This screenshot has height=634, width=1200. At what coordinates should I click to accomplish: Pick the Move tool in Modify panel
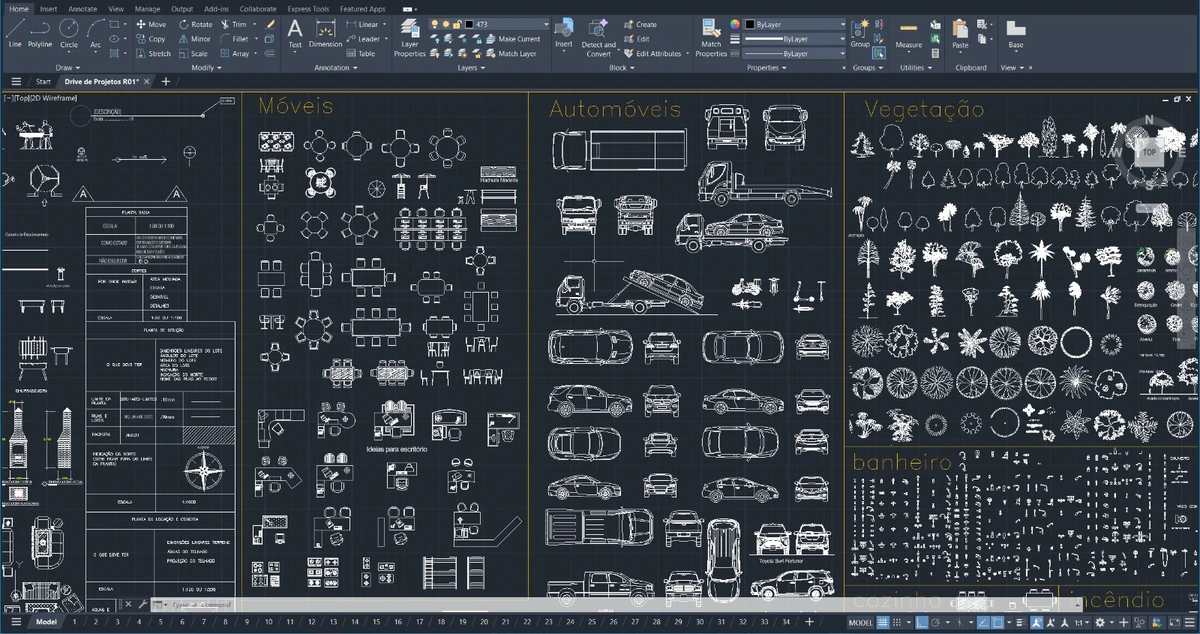tap(151, 24)
